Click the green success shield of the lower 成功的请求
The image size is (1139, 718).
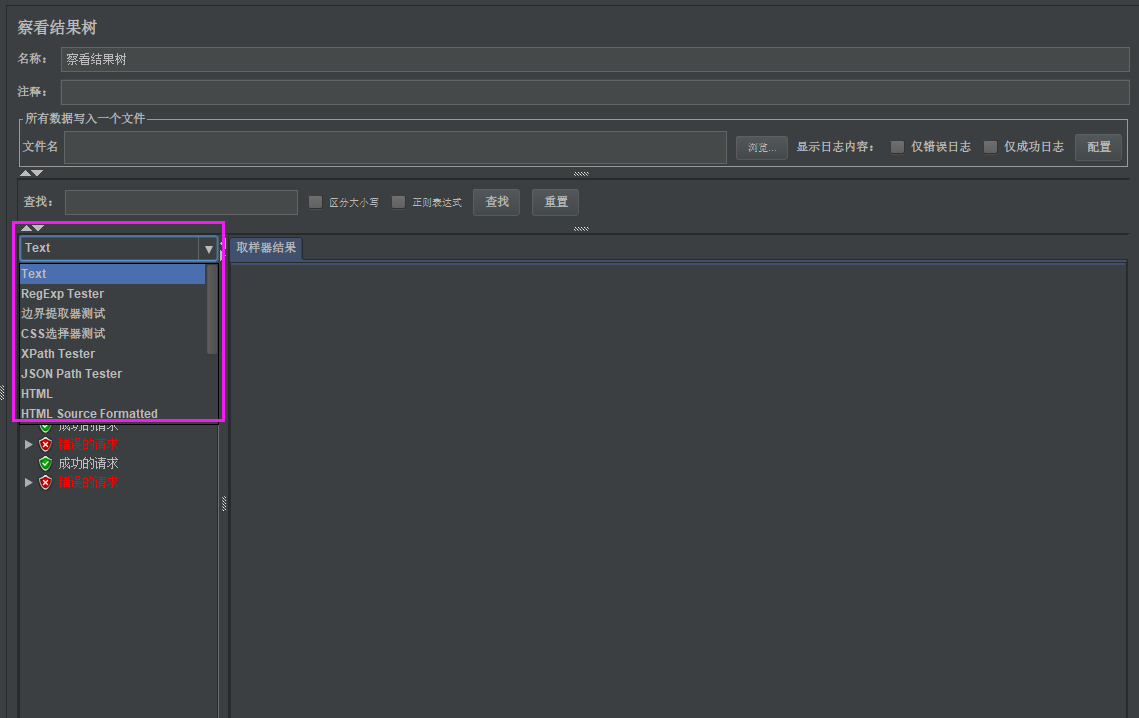click(45, 462)
